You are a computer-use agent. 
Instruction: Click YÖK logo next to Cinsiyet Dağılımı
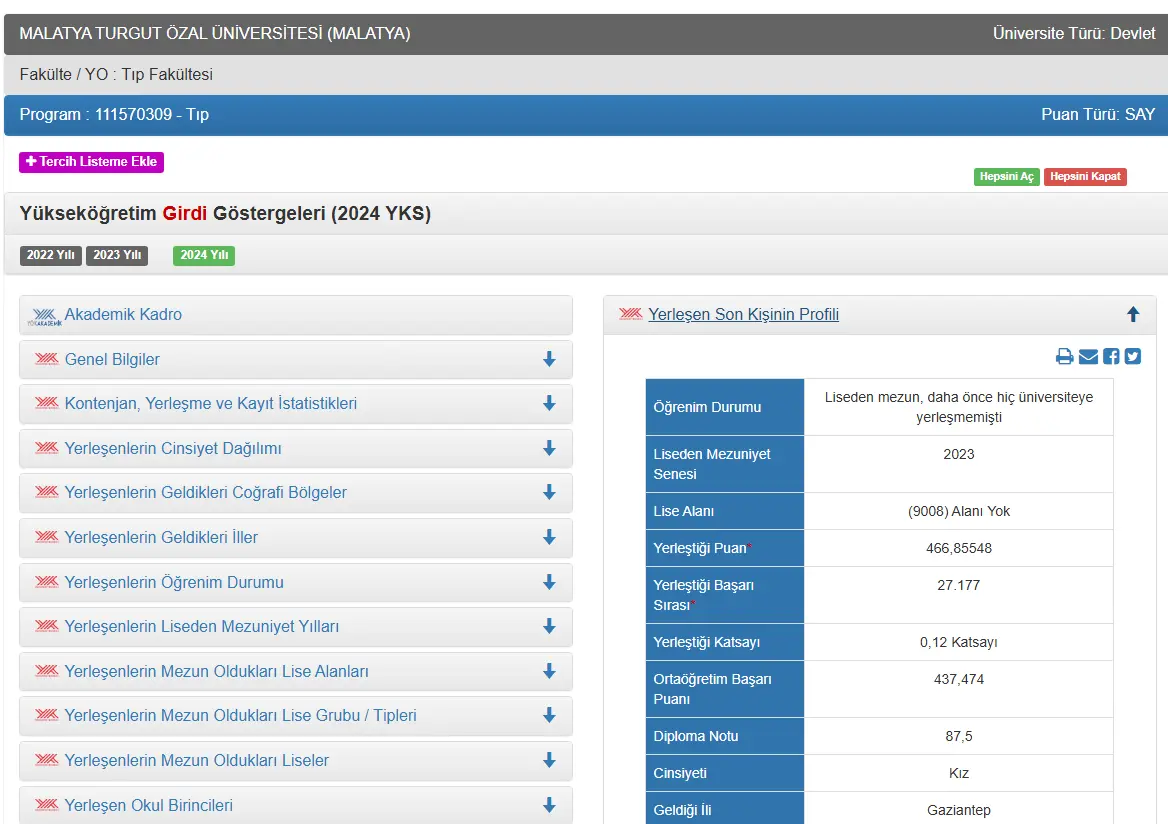(x=46, y=447)
